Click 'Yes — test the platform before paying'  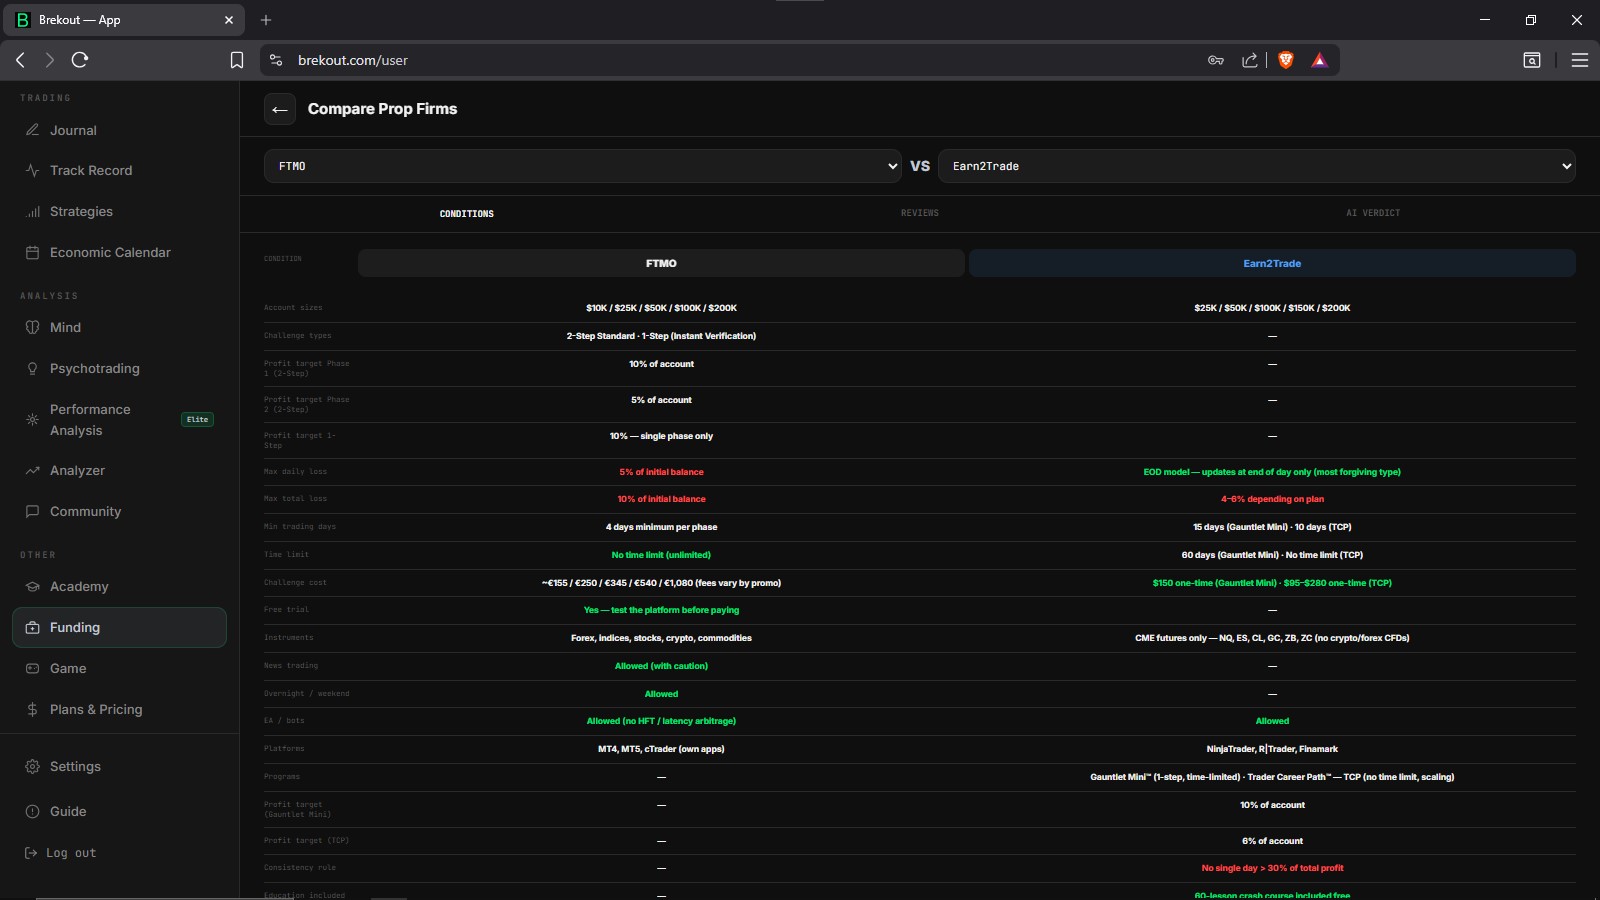(x=661, y=610)
